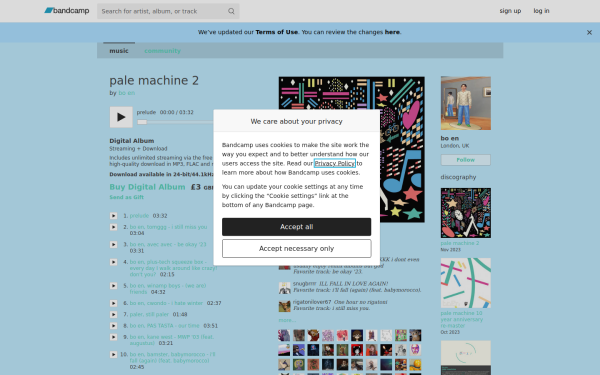The height and width of the screenshot is (375, 600).
Task: Open the Terms of Use link
Action: (x=277, y=32)
